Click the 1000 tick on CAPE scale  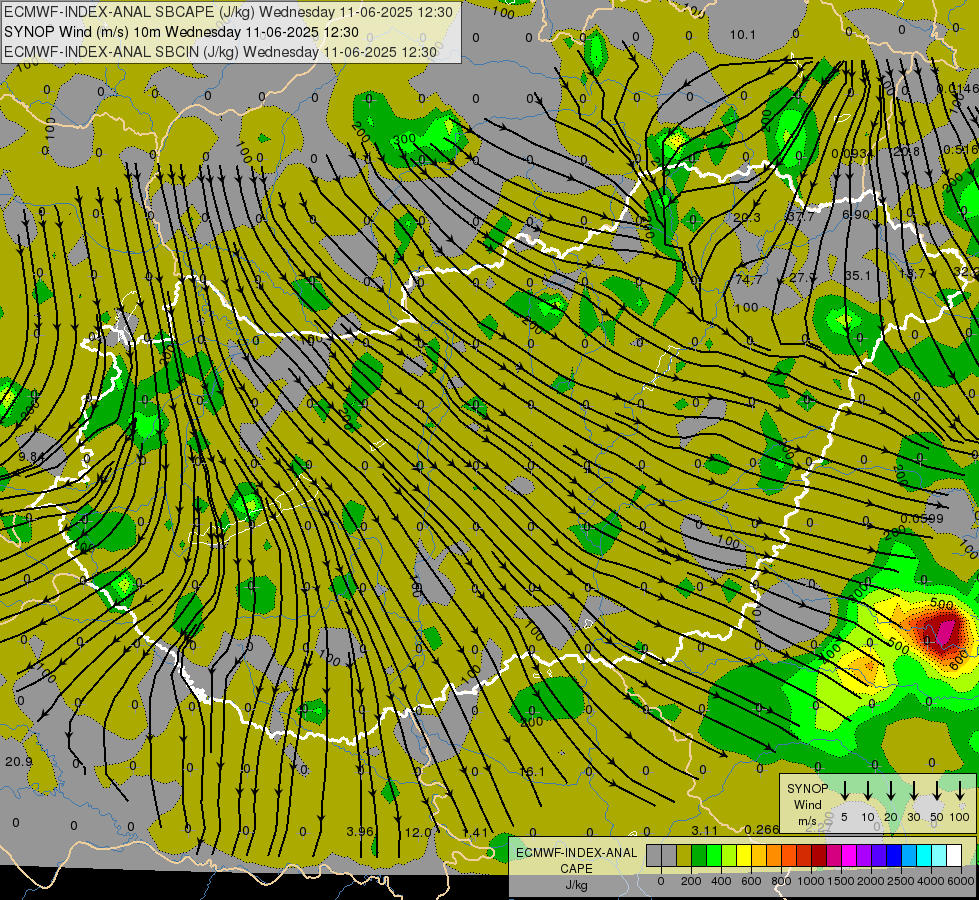[x=811, y=881]
